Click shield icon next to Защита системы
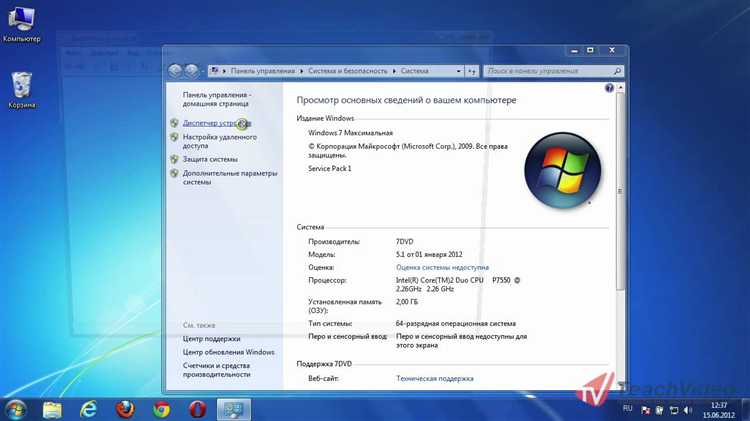The image size is (750, 421). (x=175, y=159)
